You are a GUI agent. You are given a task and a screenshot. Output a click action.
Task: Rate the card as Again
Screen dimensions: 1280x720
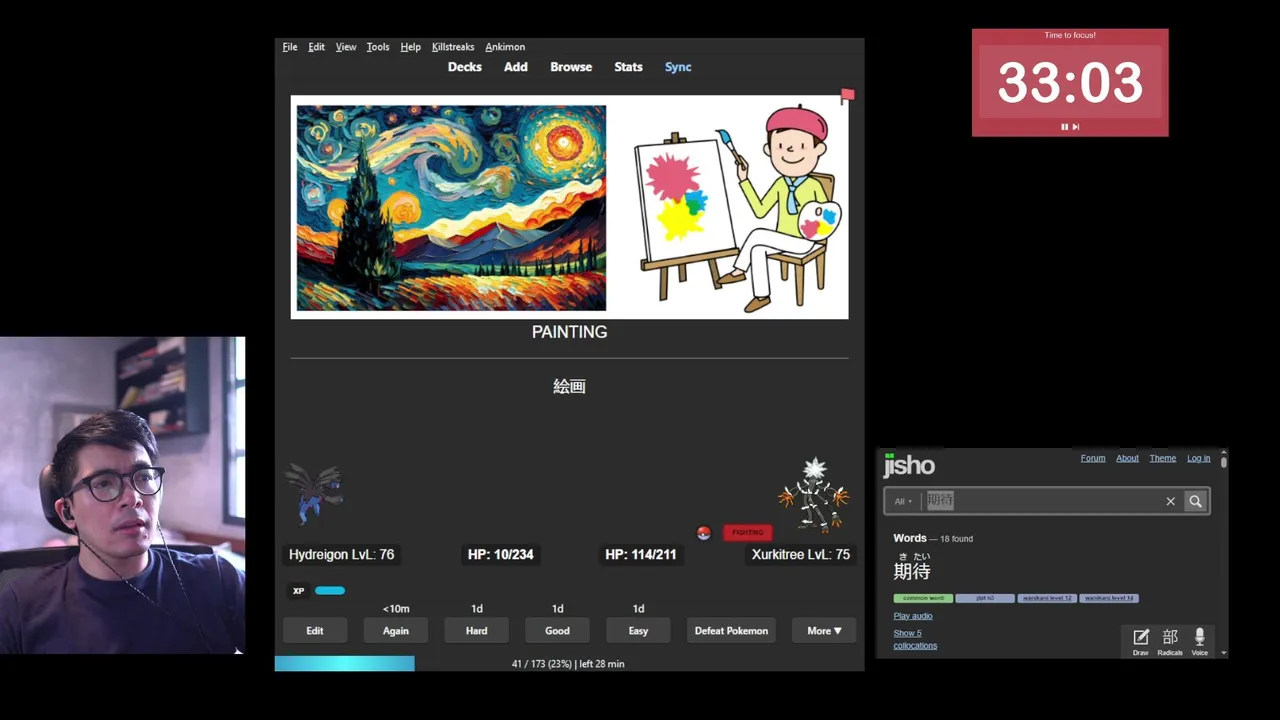click(x=396, y=631)
